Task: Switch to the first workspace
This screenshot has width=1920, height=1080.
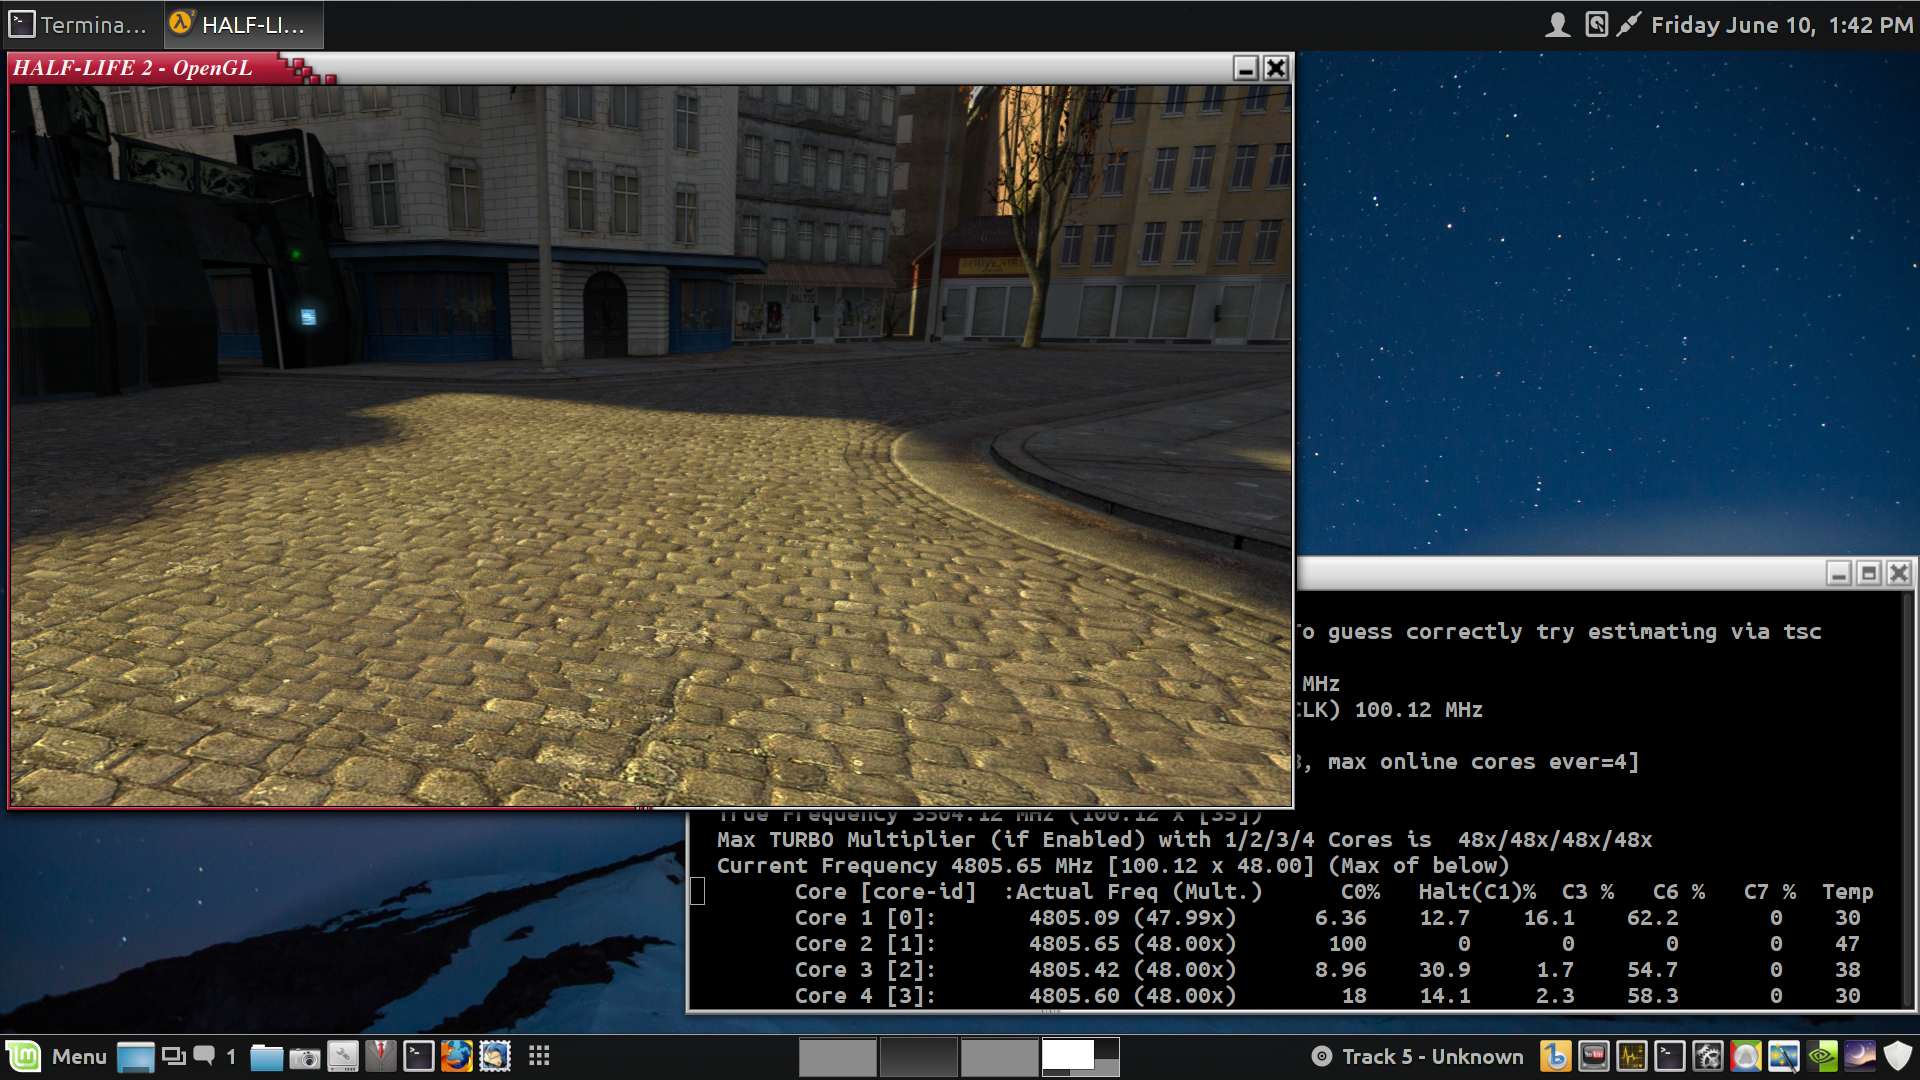Action: [837, 1057]
